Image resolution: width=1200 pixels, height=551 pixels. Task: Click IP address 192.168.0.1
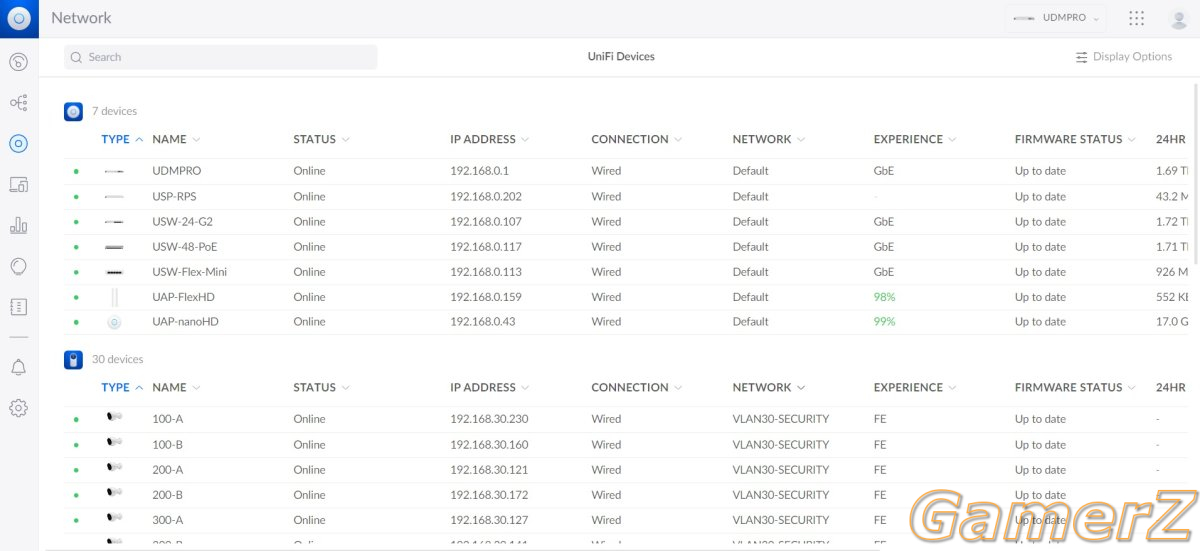479,171
